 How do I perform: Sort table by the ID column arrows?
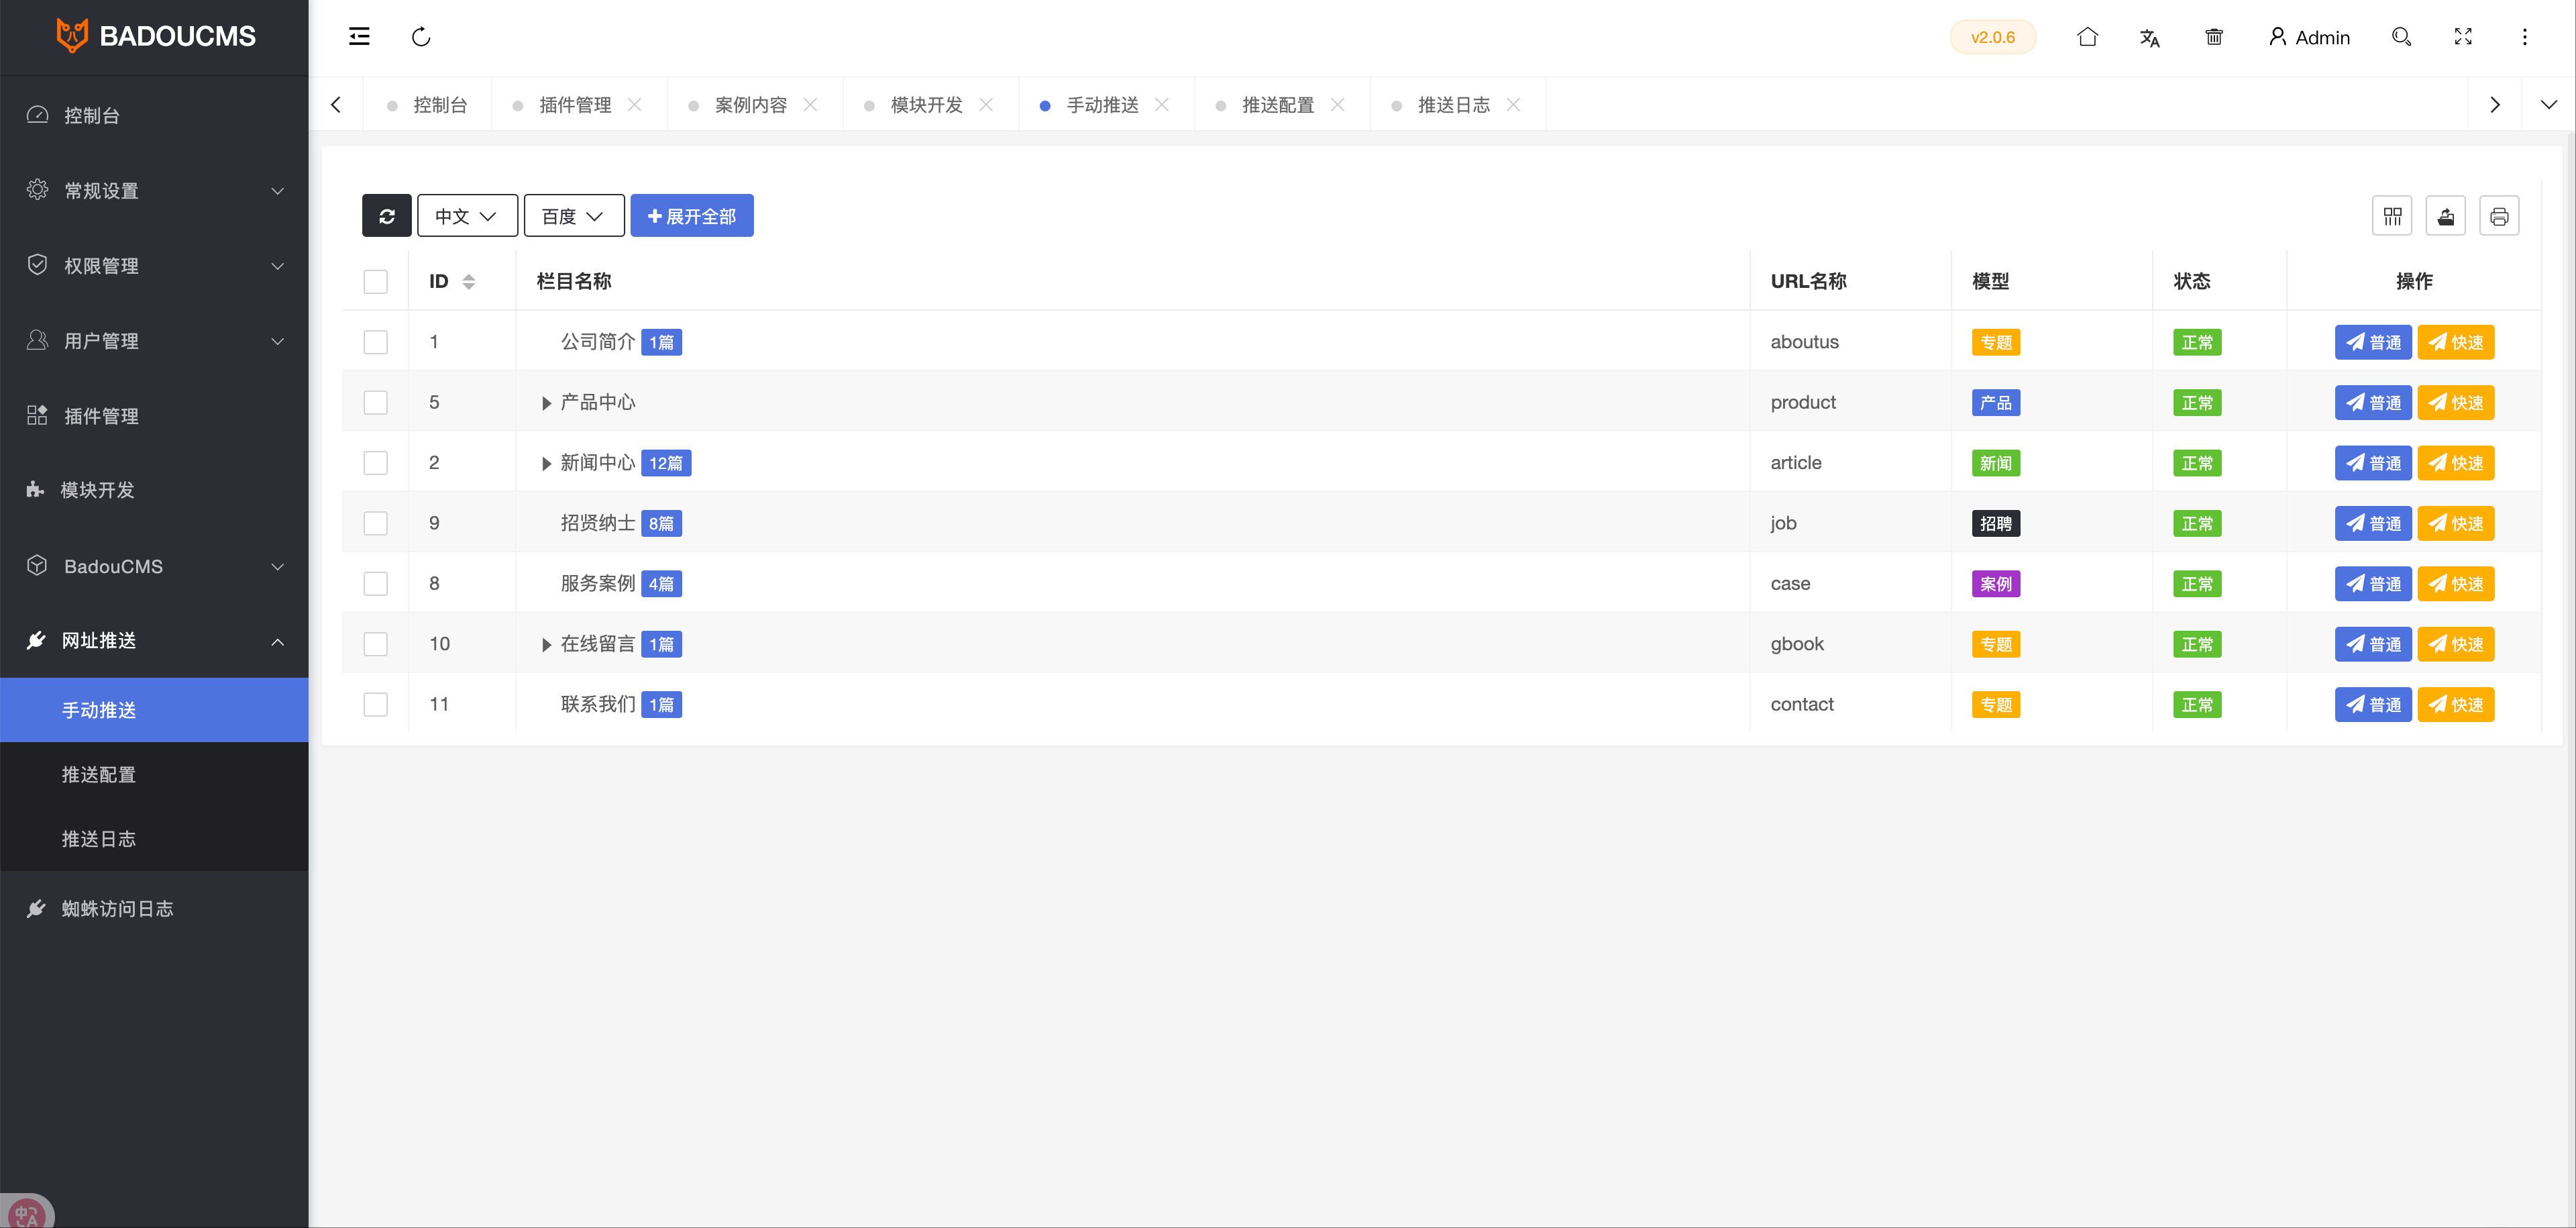click(469, 282)
